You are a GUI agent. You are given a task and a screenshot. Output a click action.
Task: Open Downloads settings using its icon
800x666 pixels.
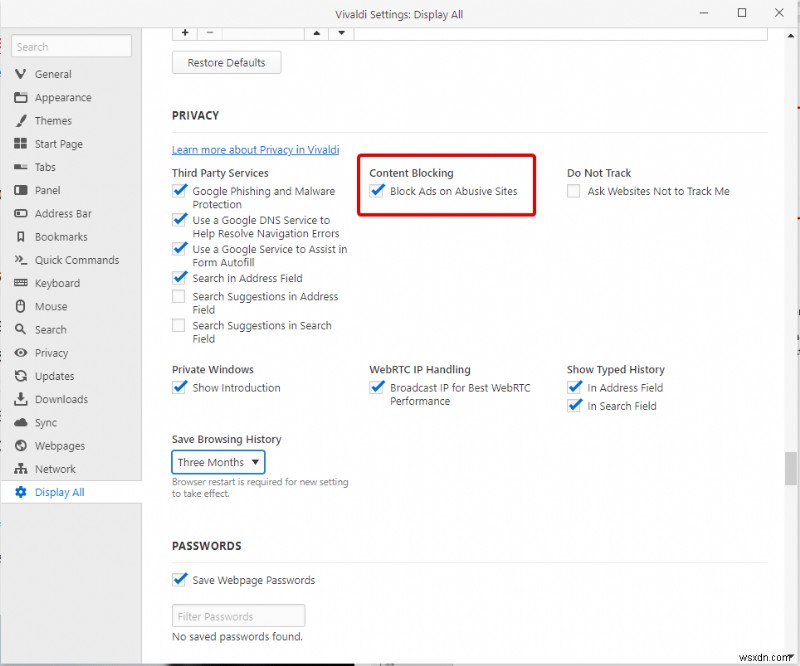[x=22, y=399]
